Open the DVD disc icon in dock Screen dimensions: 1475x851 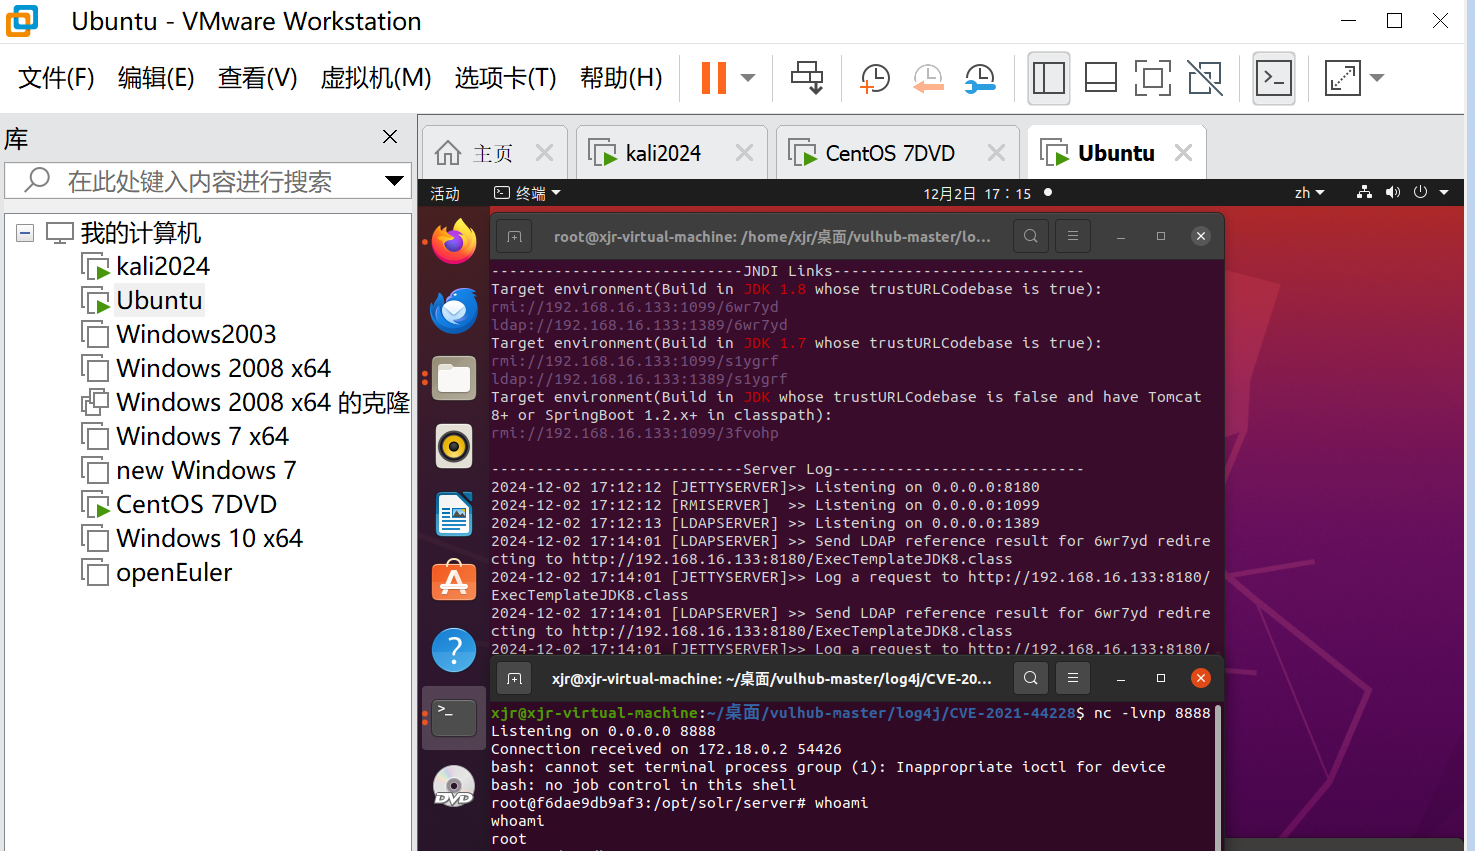click(454, 786)
